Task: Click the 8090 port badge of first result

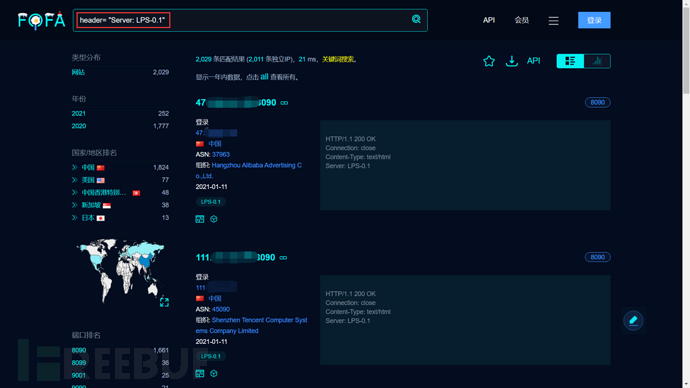Action: coord(598,102)
